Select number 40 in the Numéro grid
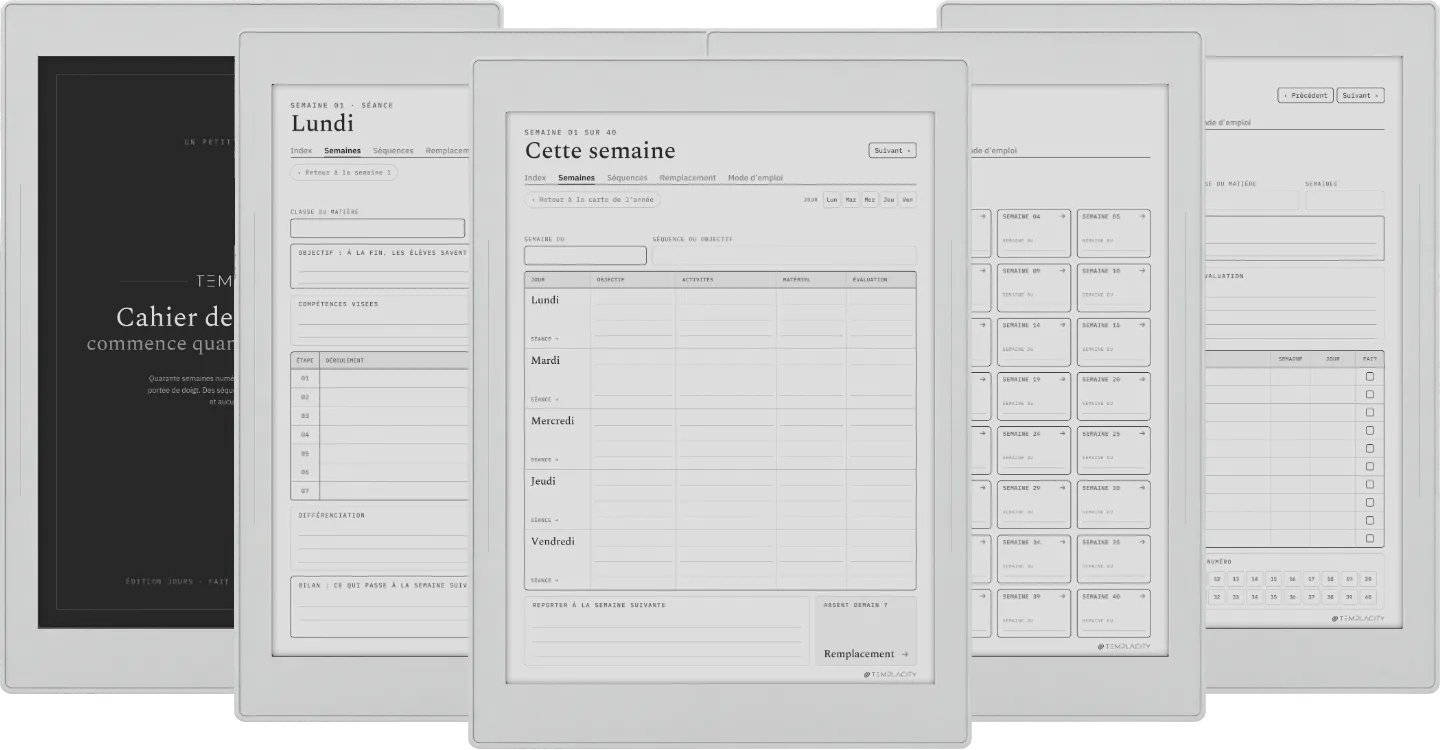The image size is (1440, 750). (x=1368, y=597)
